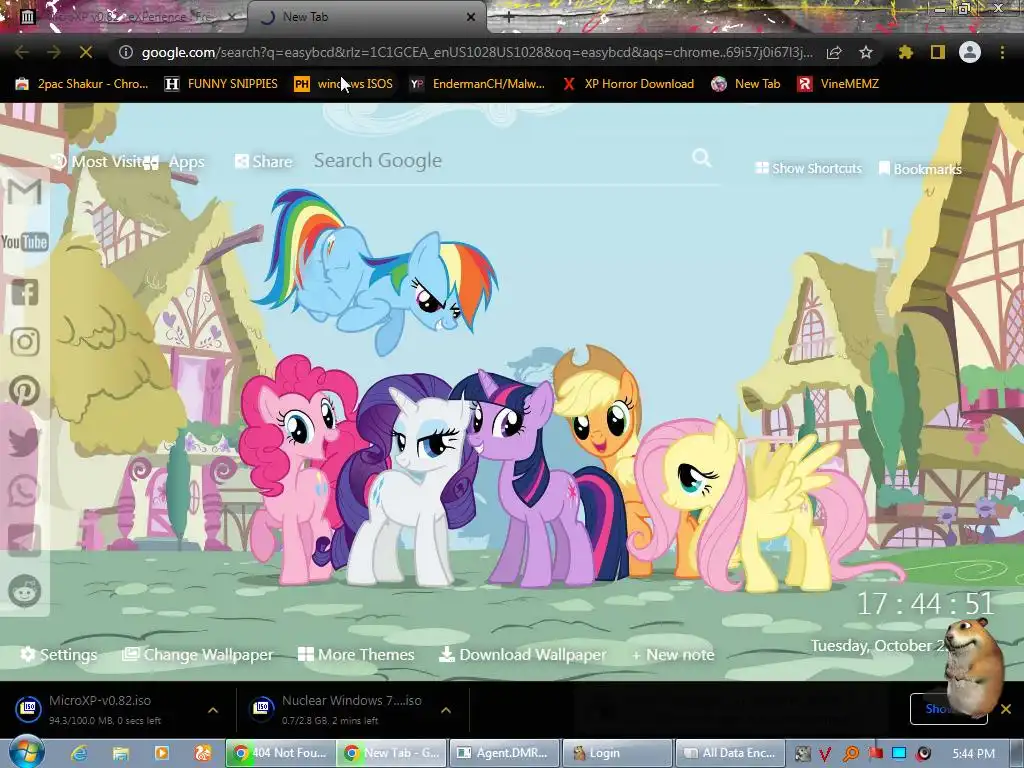This screenshot has height=768, width=1024.
Task: Open Gmail from the left sidebar
Action: [x=24, y=192]
